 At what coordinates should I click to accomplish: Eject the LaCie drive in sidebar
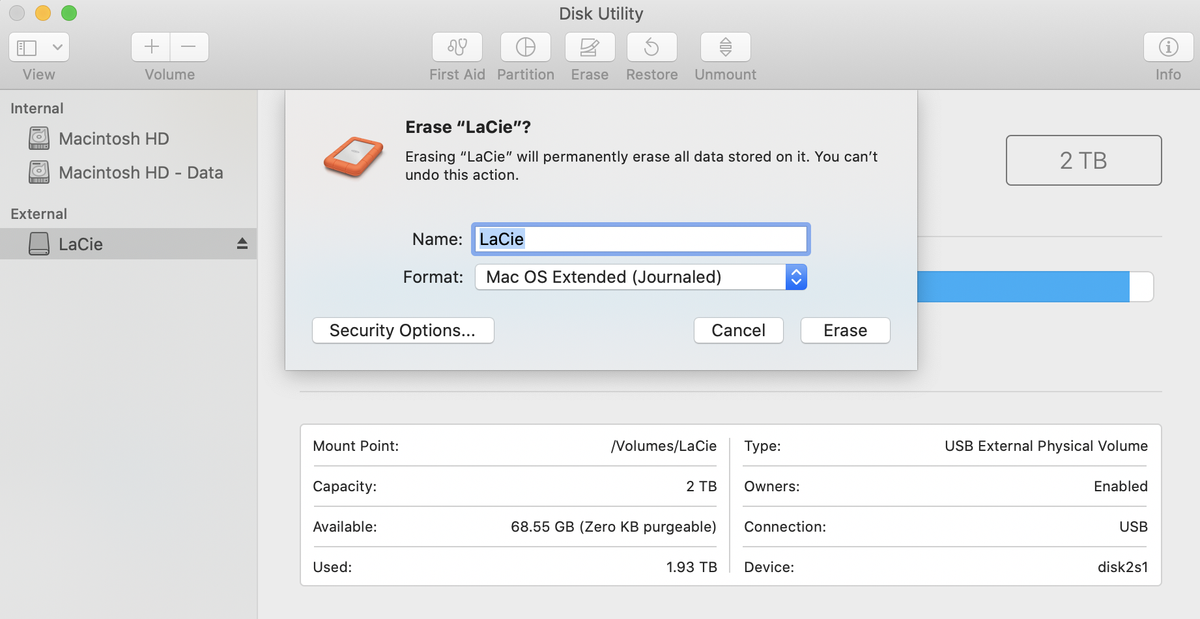(242, 244)
